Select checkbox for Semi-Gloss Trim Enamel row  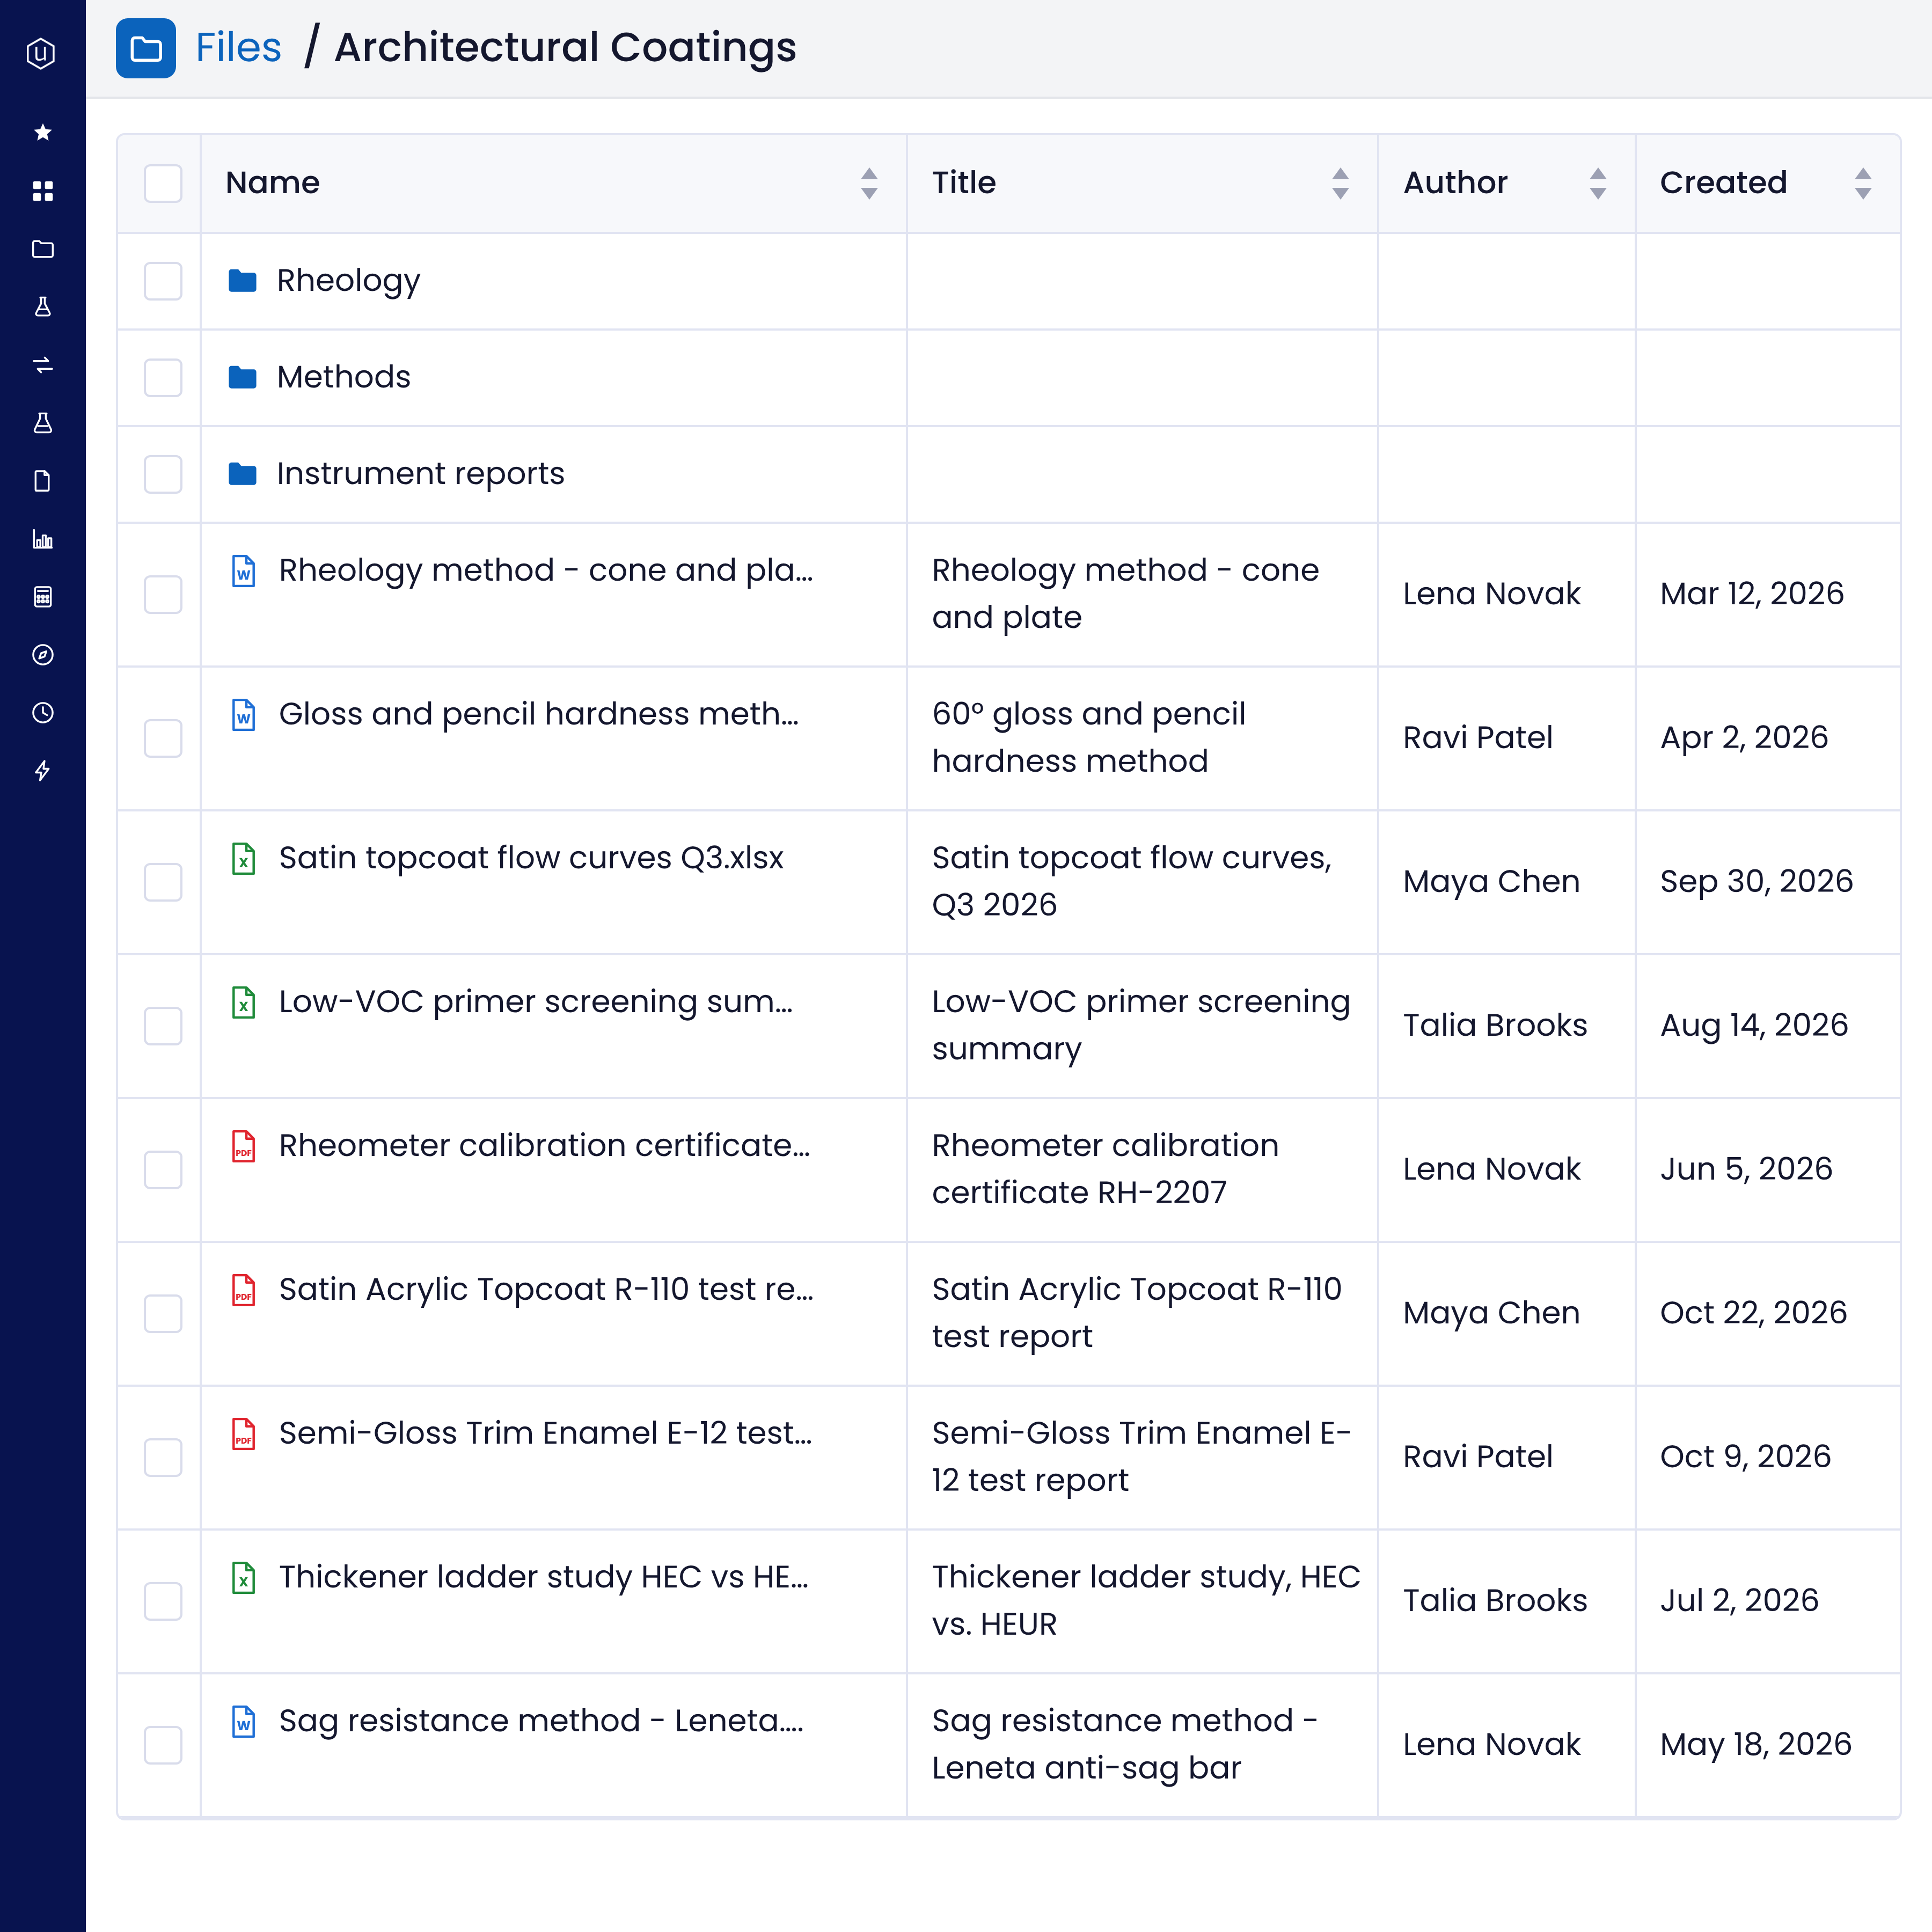[163, 1457]
